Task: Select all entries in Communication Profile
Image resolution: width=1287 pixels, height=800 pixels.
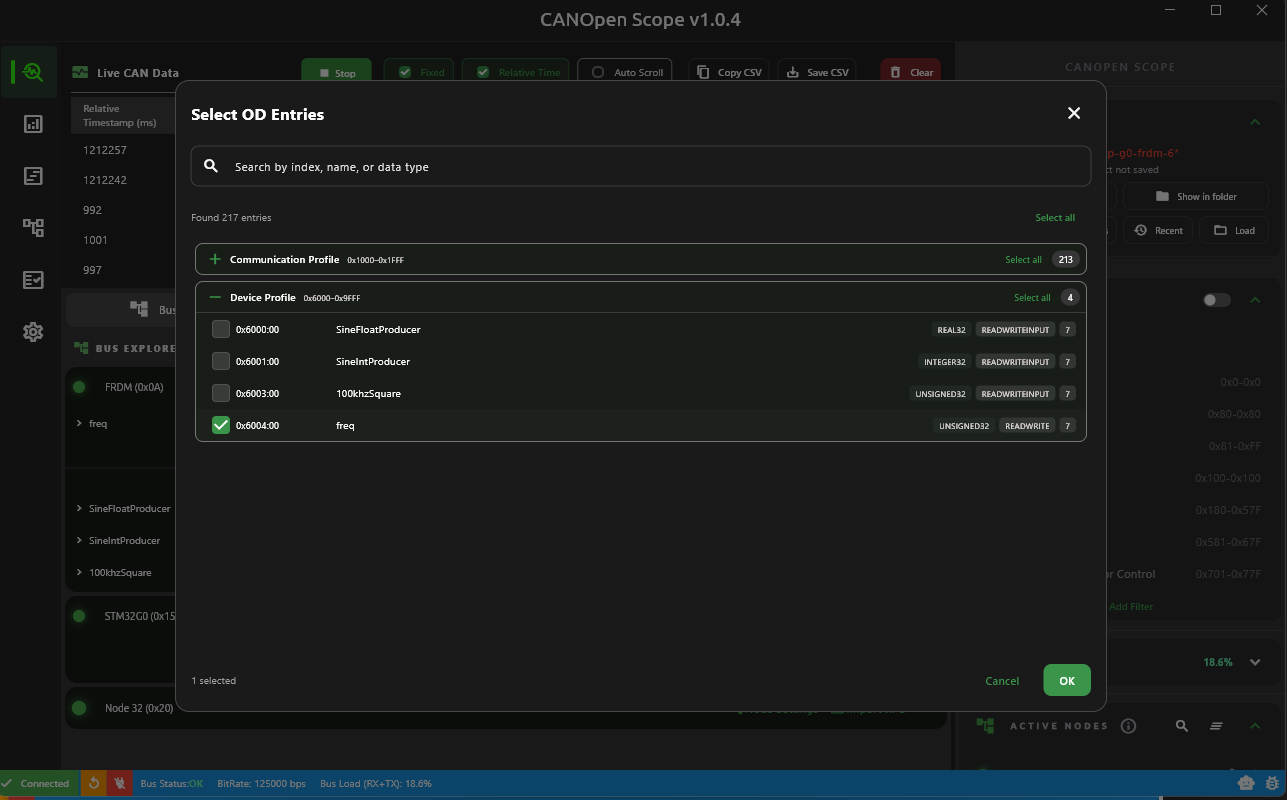Action: 1023,259
